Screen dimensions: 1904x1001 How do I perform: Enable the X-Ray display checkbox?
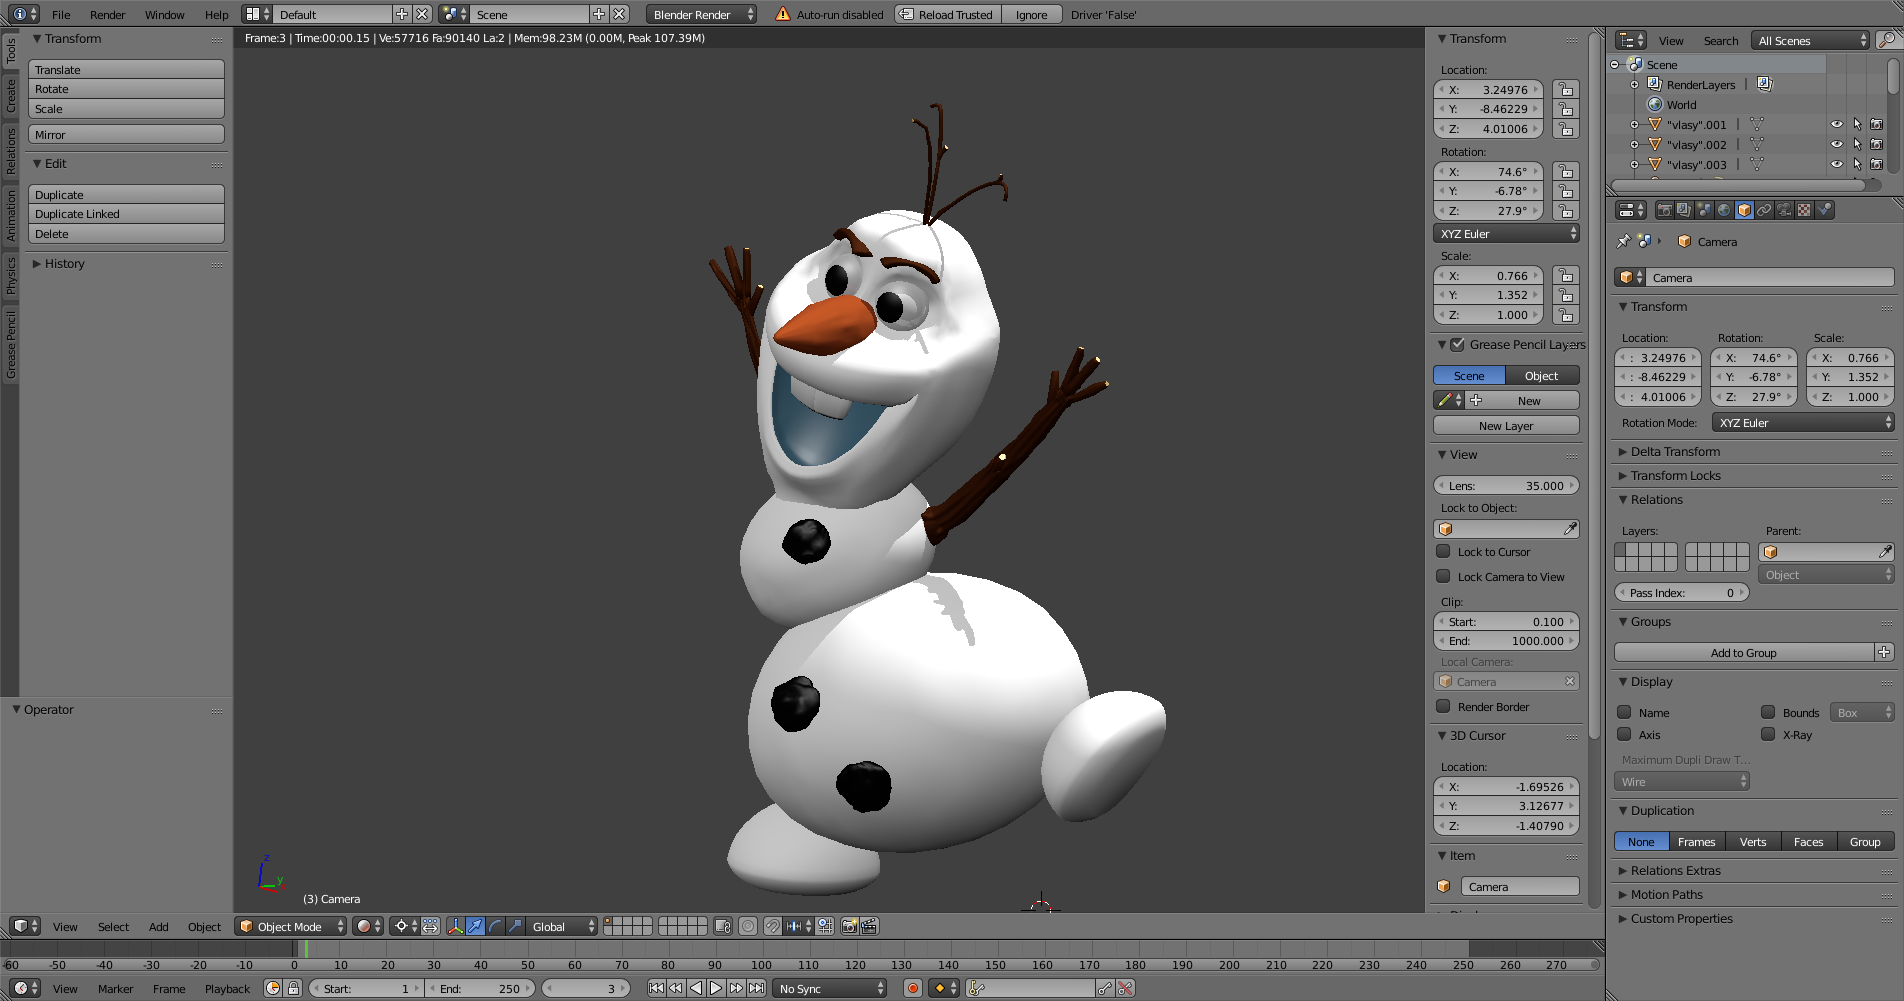[1768, 735]
